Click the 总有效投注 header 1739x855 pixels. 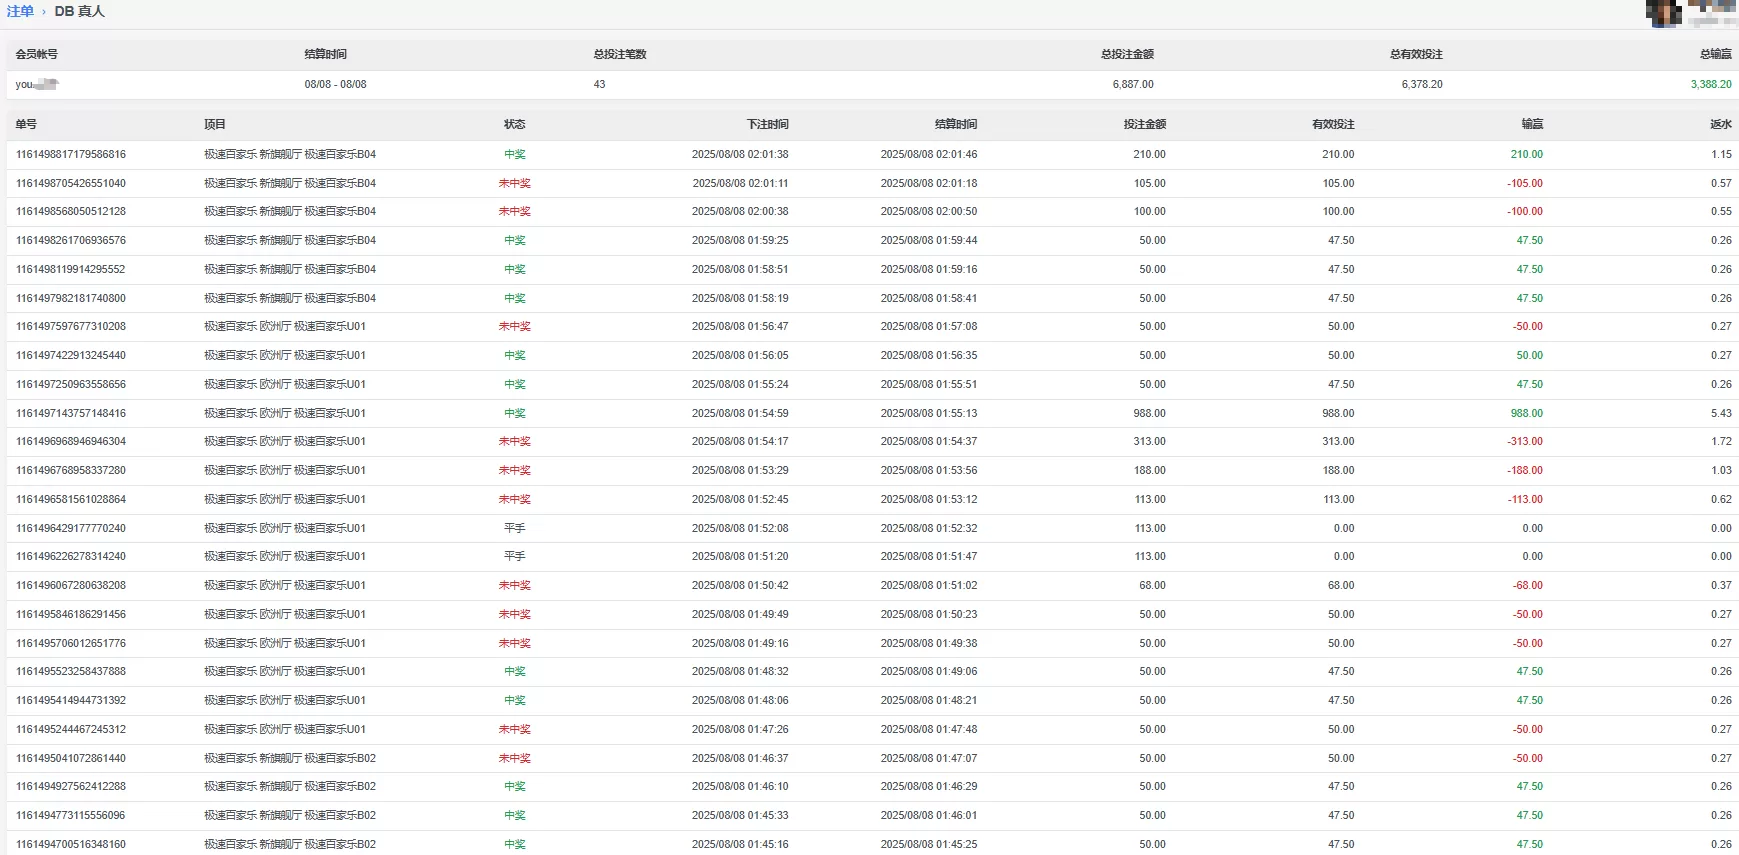point(1416,54)
